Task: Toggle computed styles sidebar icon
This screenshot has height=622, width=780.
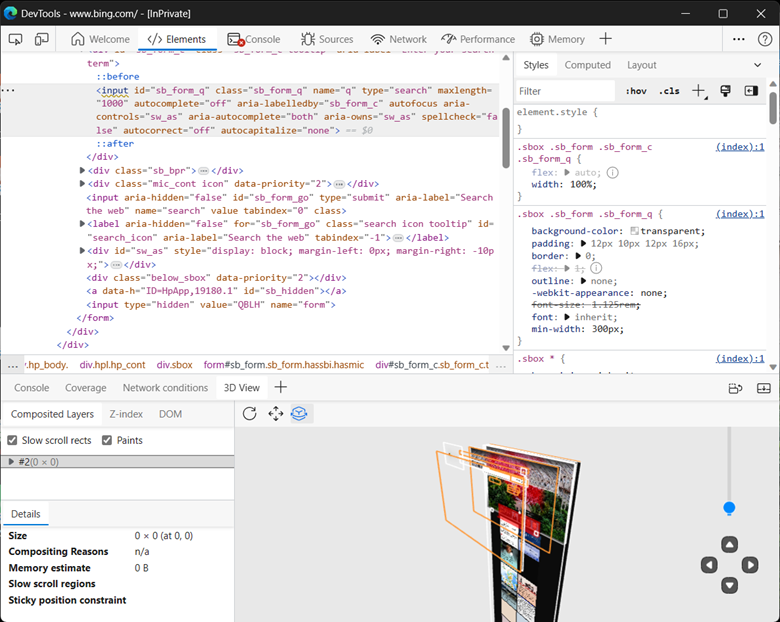Action: pyautogui.click(x=751, y=91)
